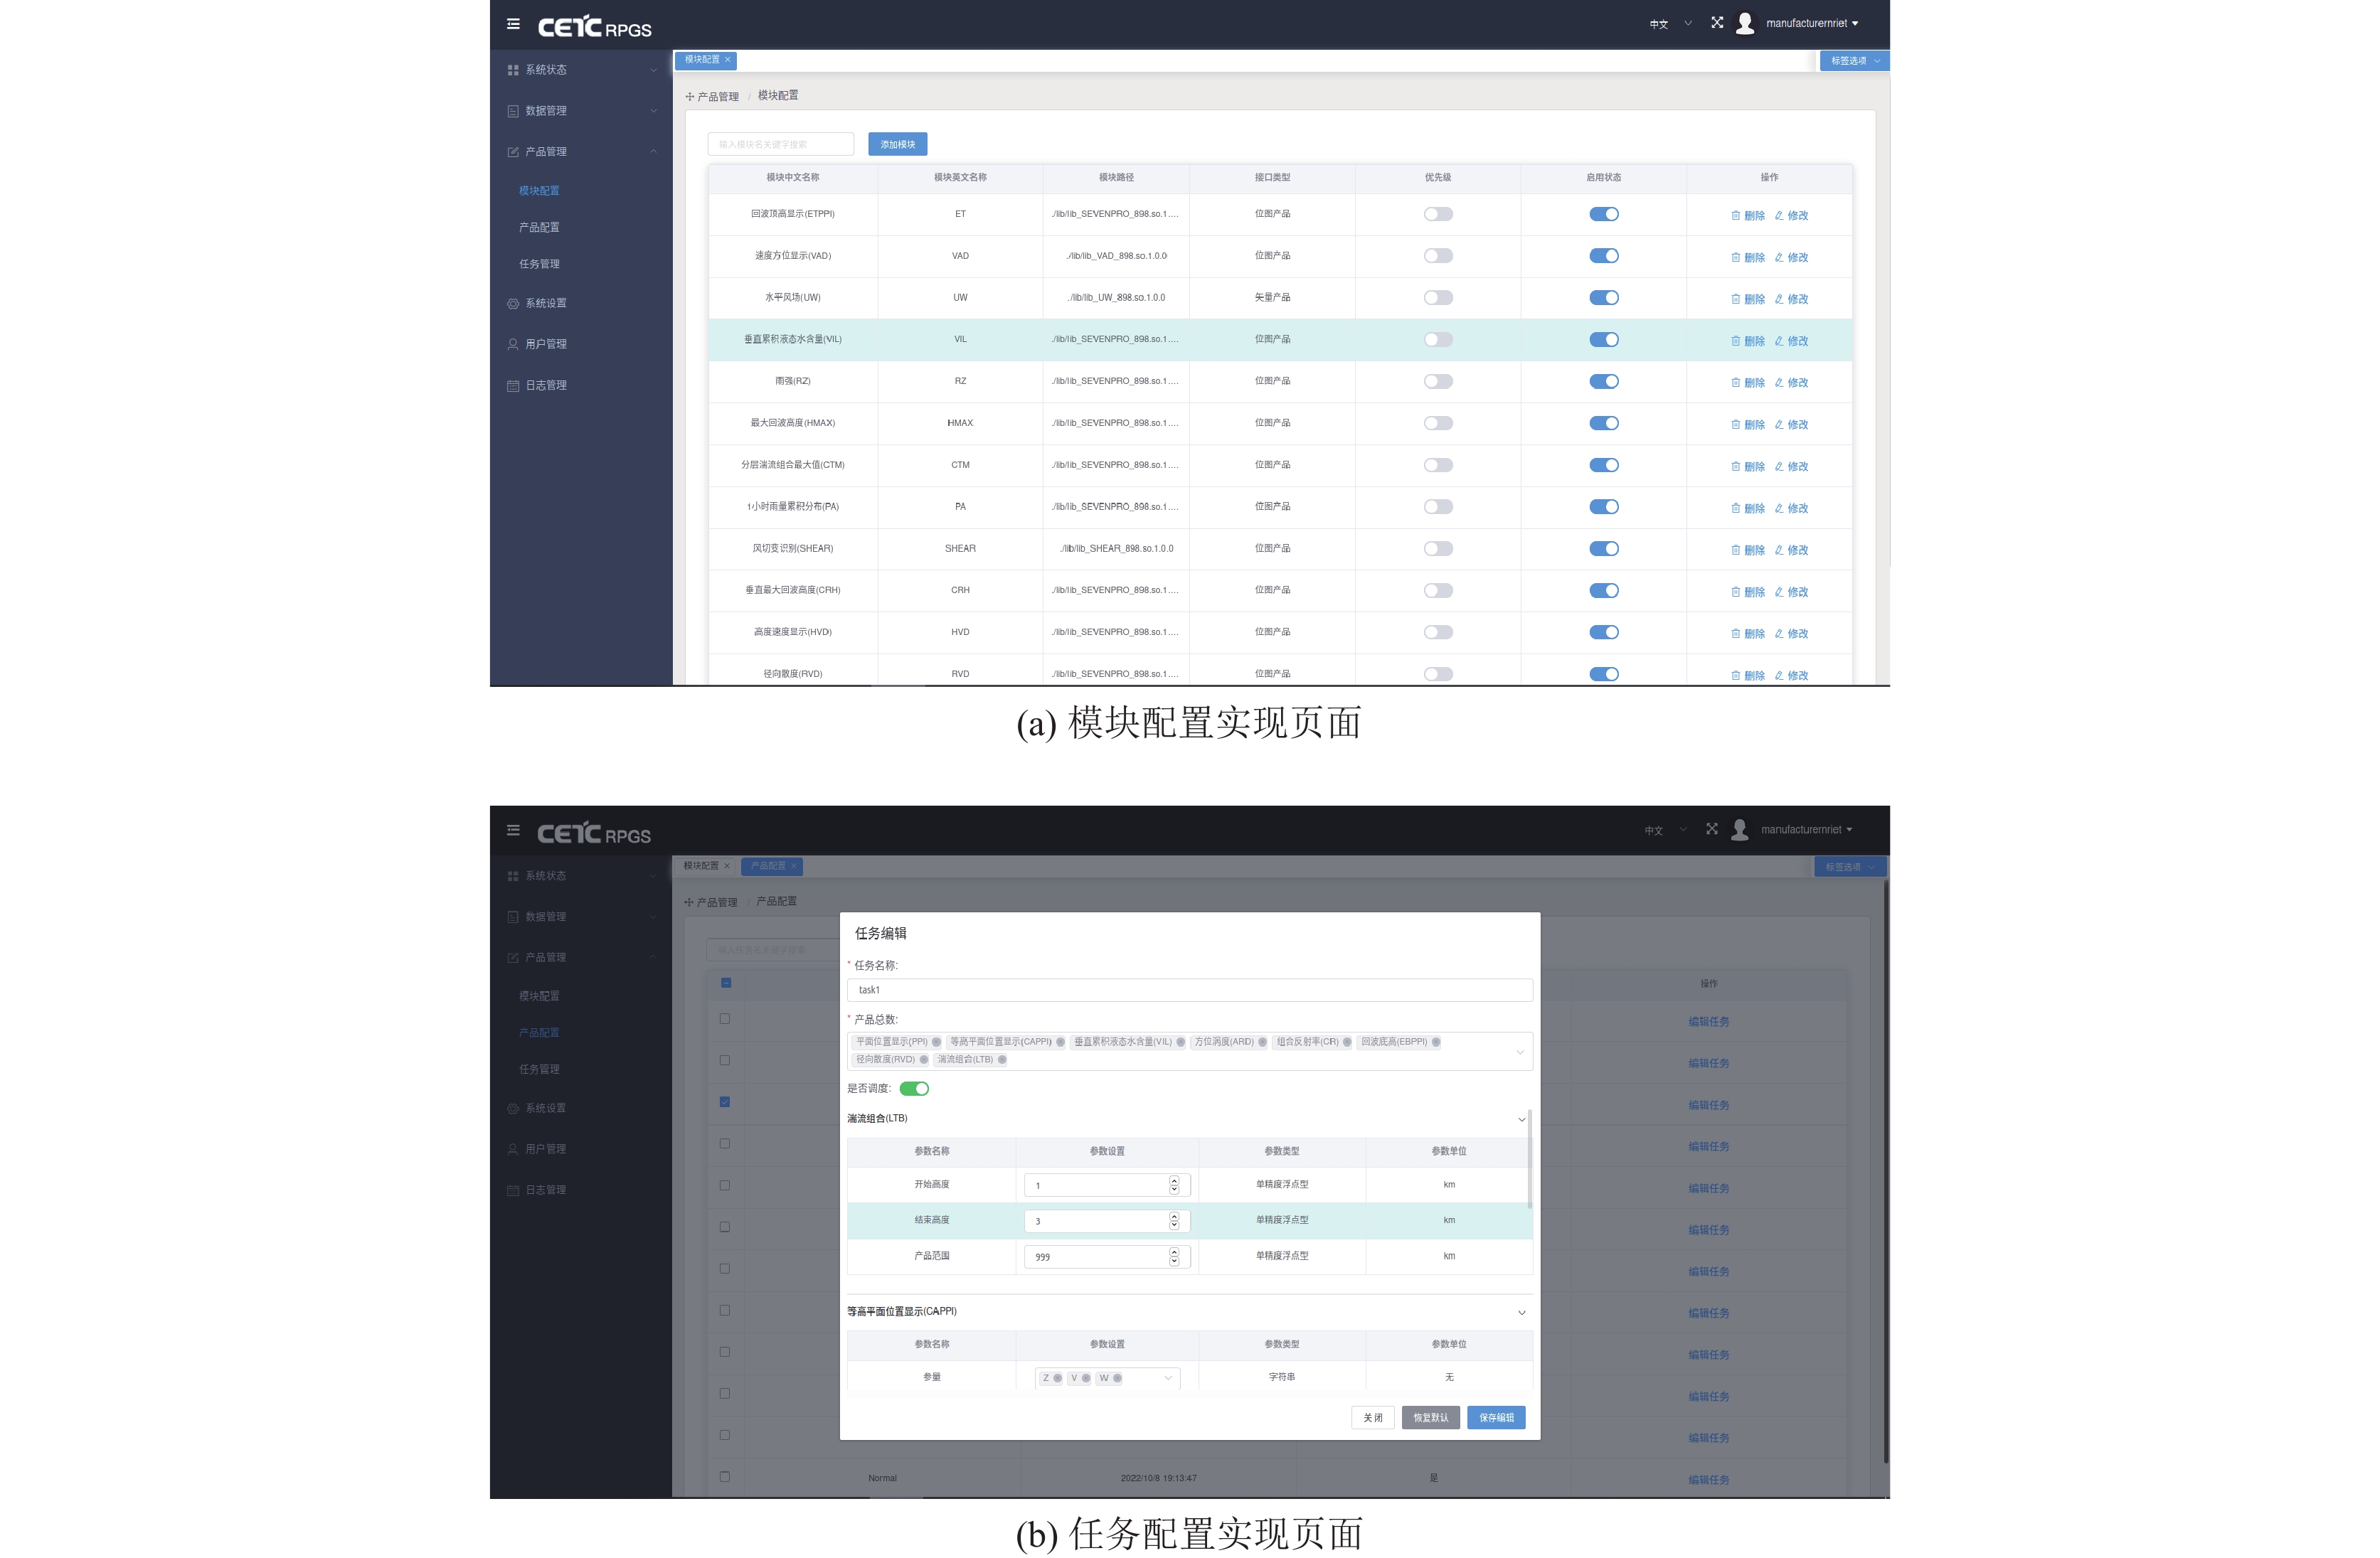This screenshot has height=1558, width=2380.
Task: Uncheck the ticked row checkbox on the dimmed task list
Action: (725, 1102)
